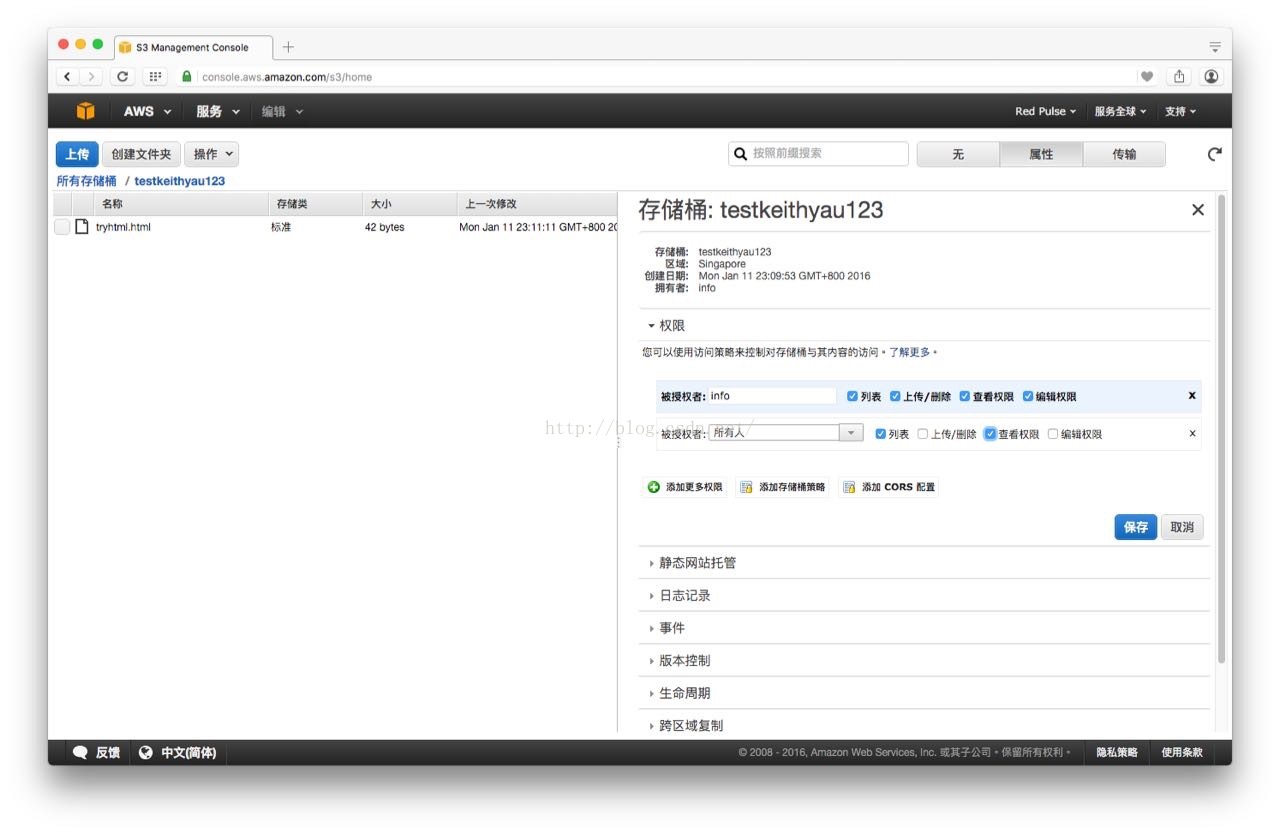Go to 所有存储桶 breadcrumb link
This screenshot has height=834, width=1280.
(x=87, y=181)
